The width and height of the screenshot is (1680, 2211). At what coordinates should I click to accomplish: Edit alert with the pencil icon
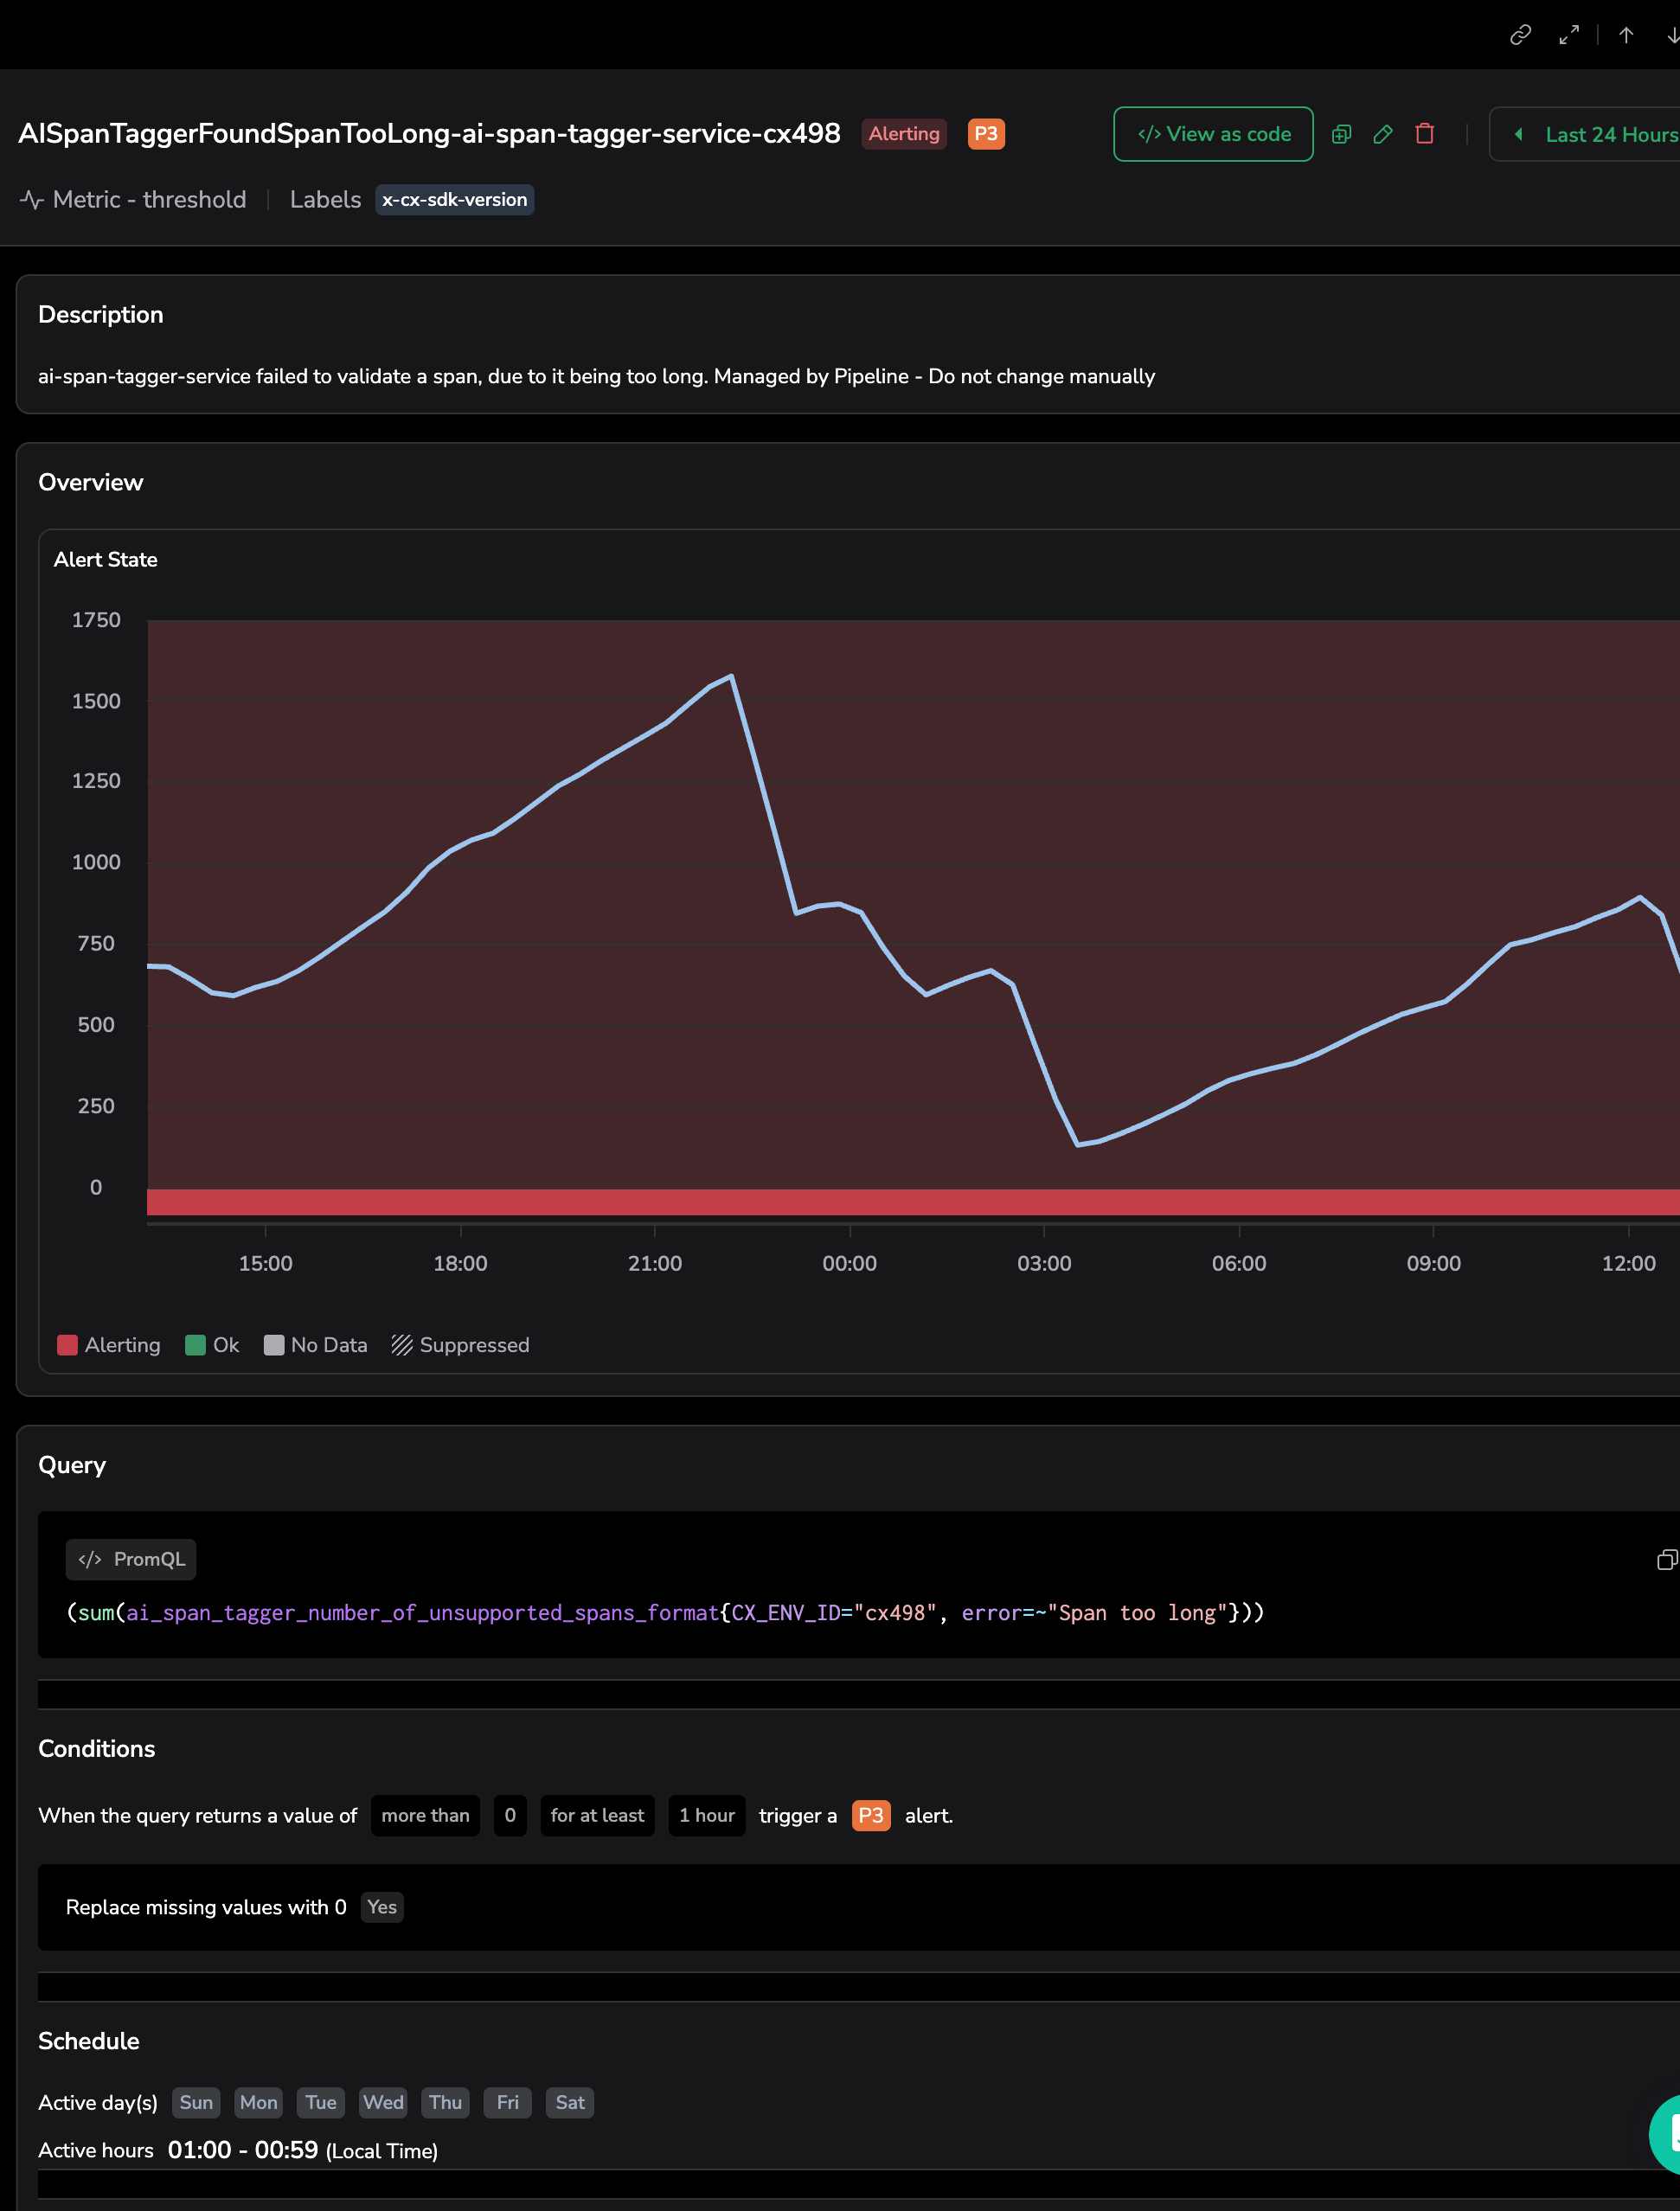point(1383,134)
